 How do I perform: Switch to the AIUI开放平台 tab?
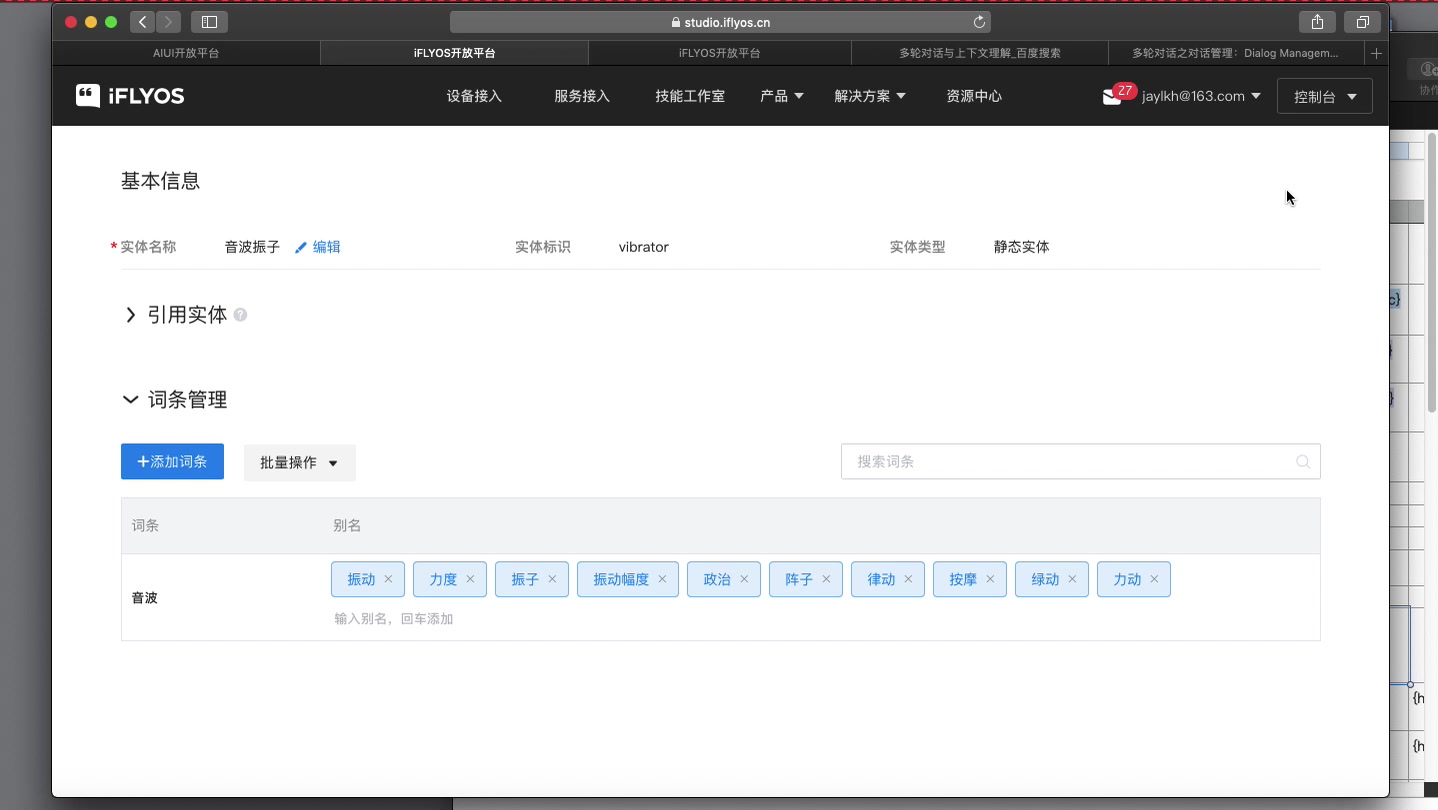click(186, 53)
